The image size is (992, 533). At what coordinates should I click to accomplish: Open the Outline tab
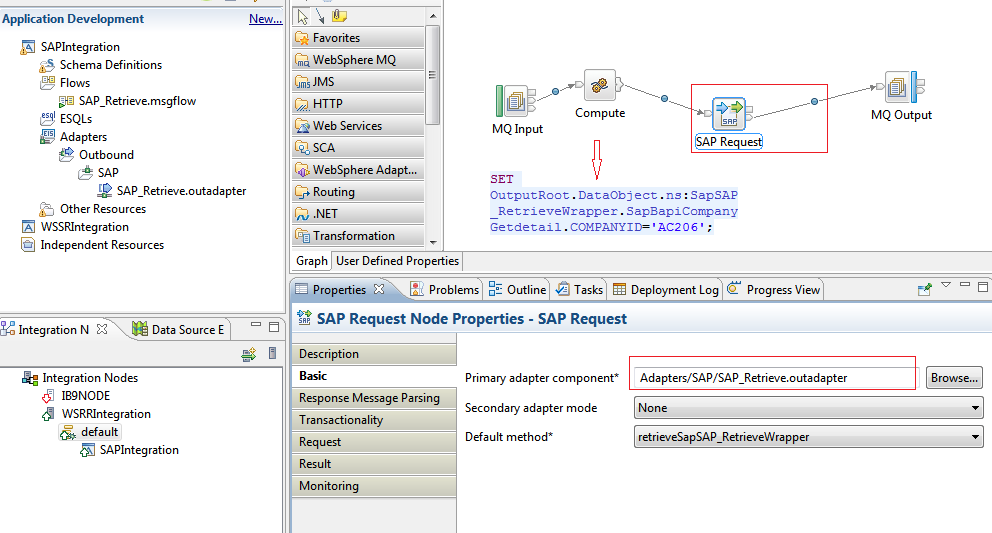coord(518,289)
